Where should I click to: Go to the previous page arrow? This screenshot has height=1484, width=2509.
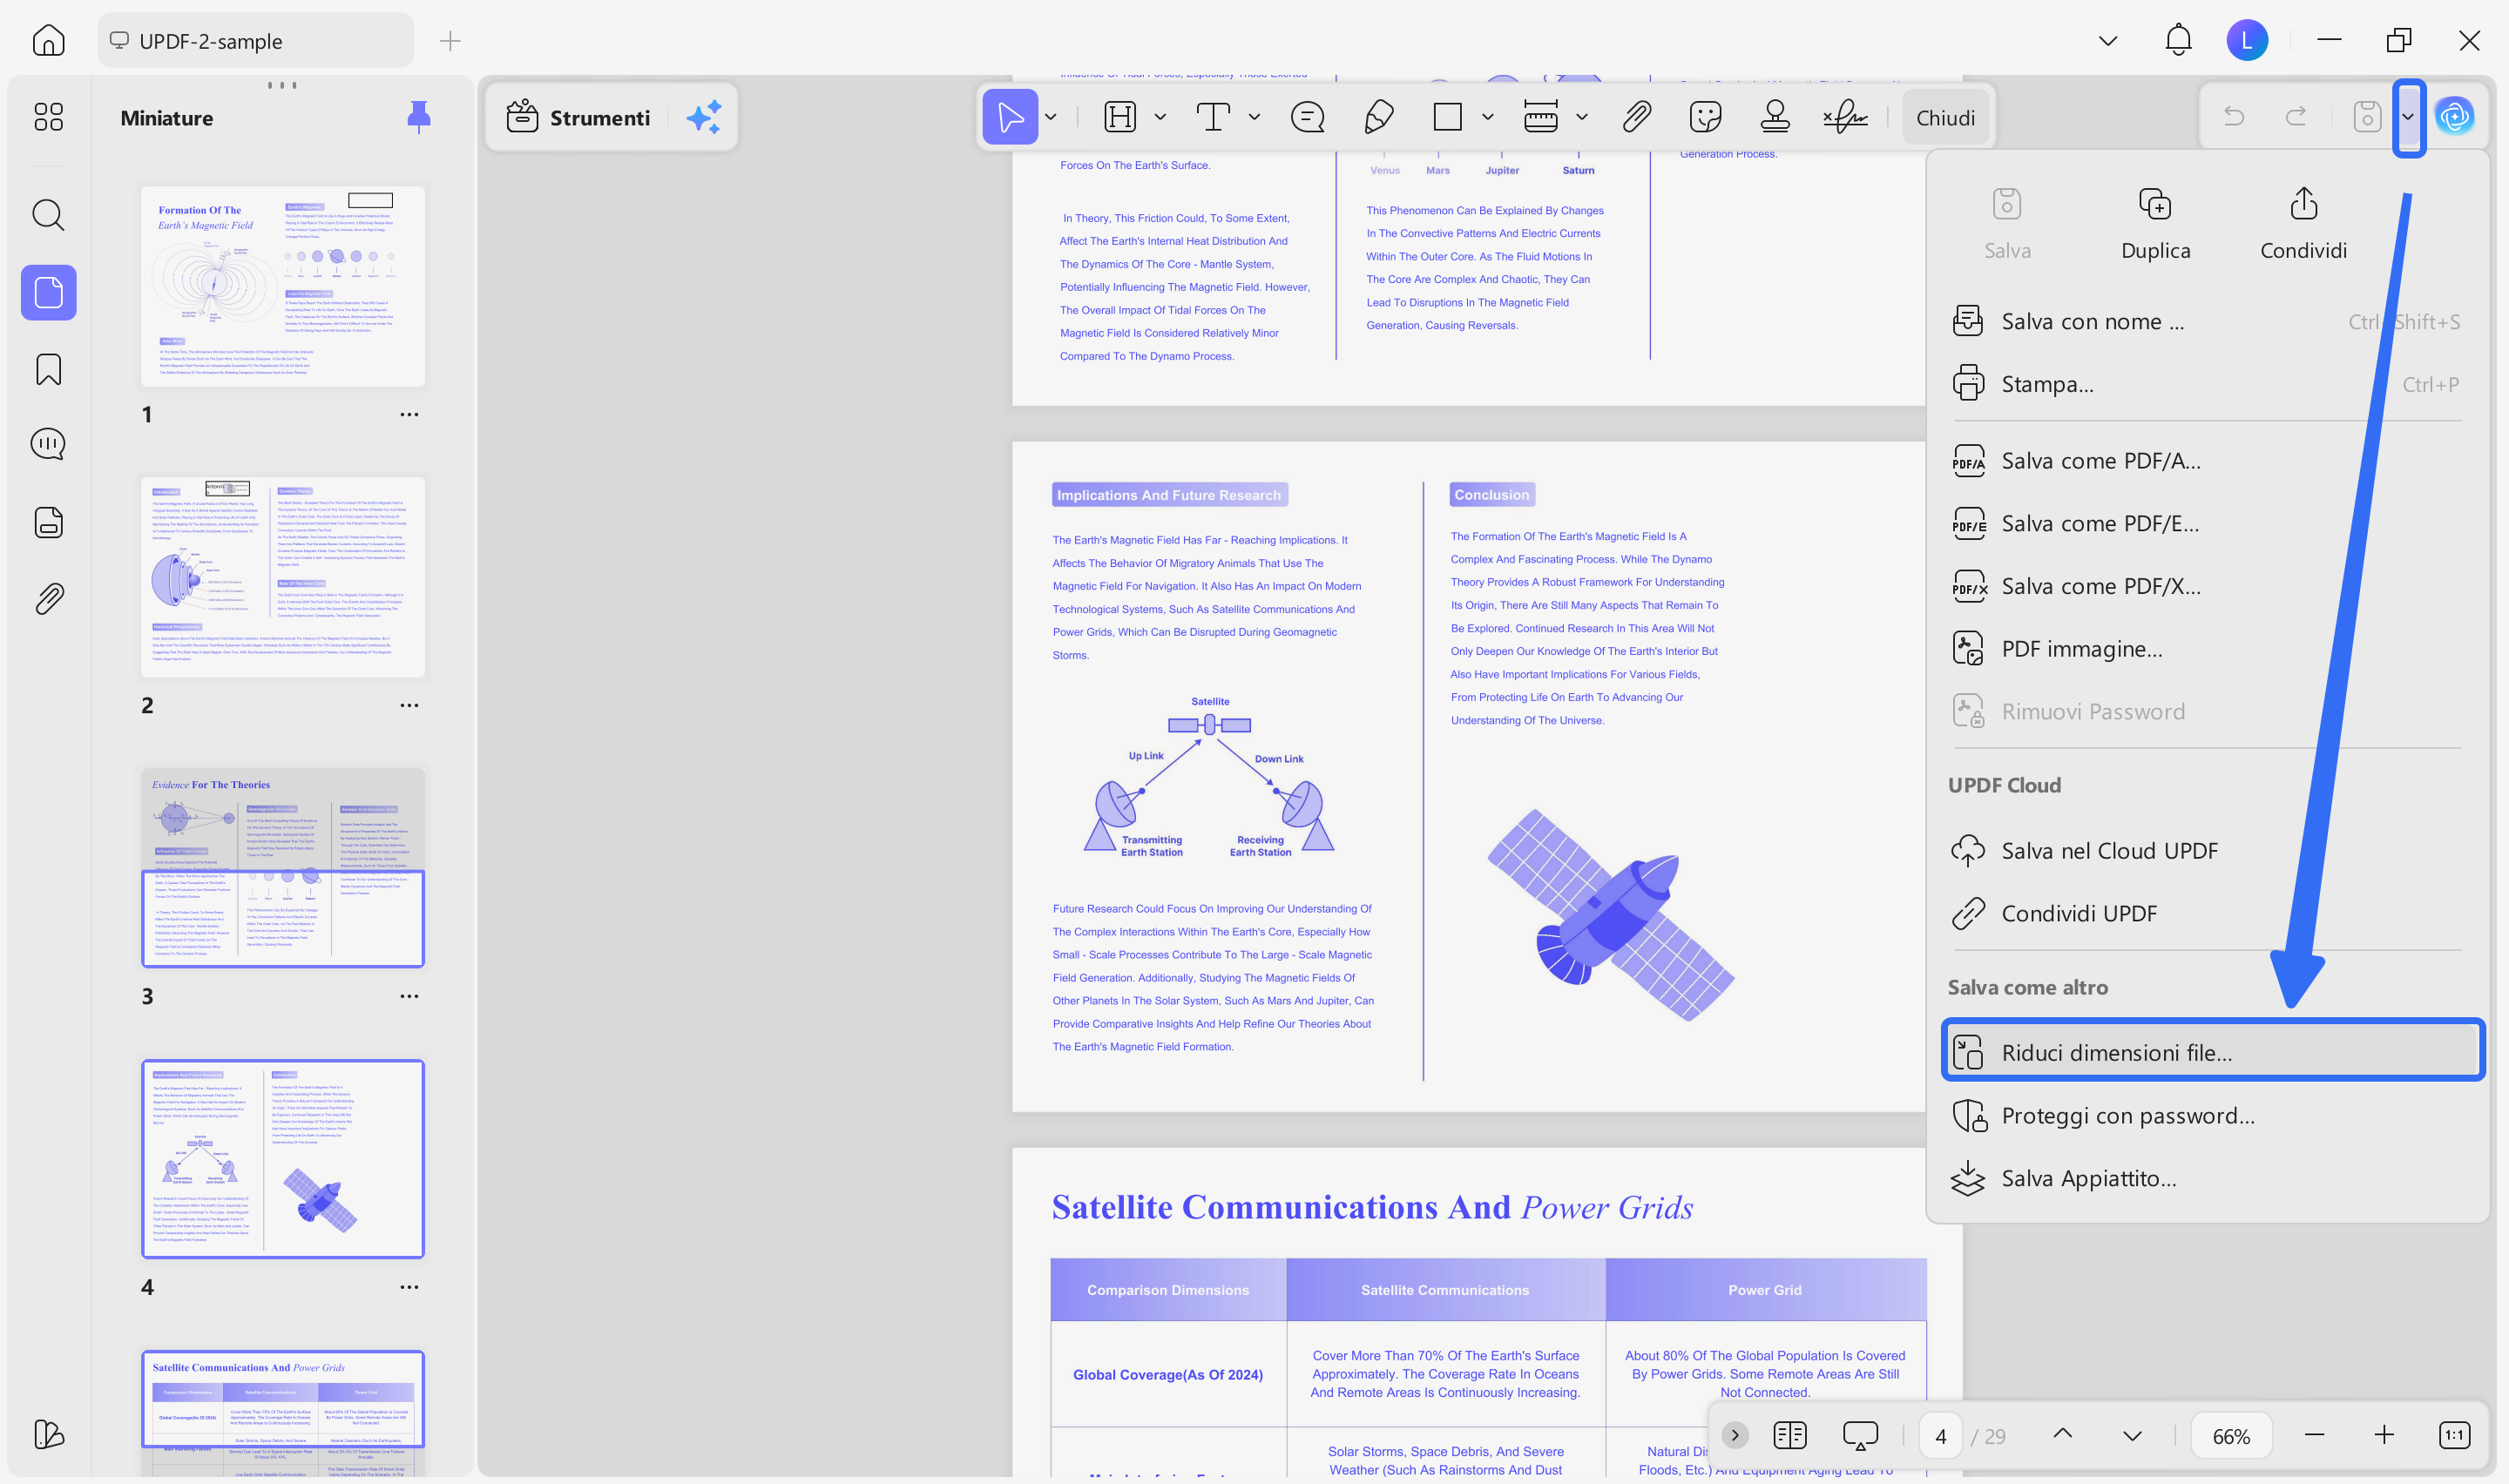(x=2062, y=1435)
